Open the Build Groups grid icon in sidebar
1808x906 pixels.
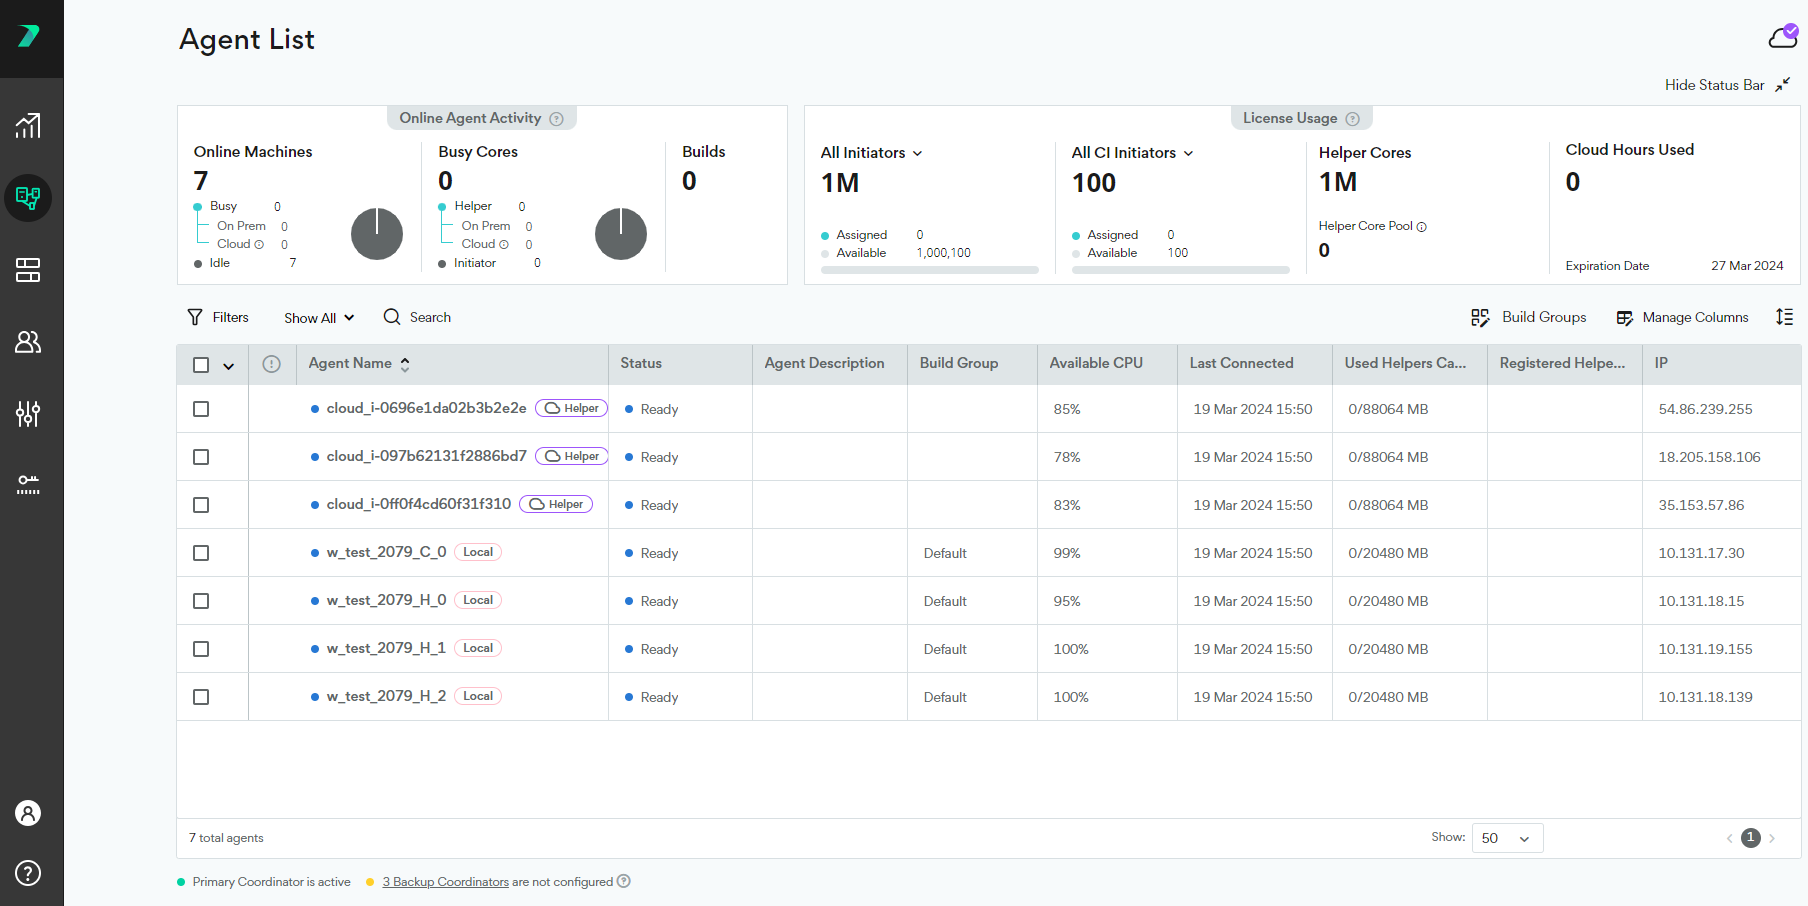[28, 270]
